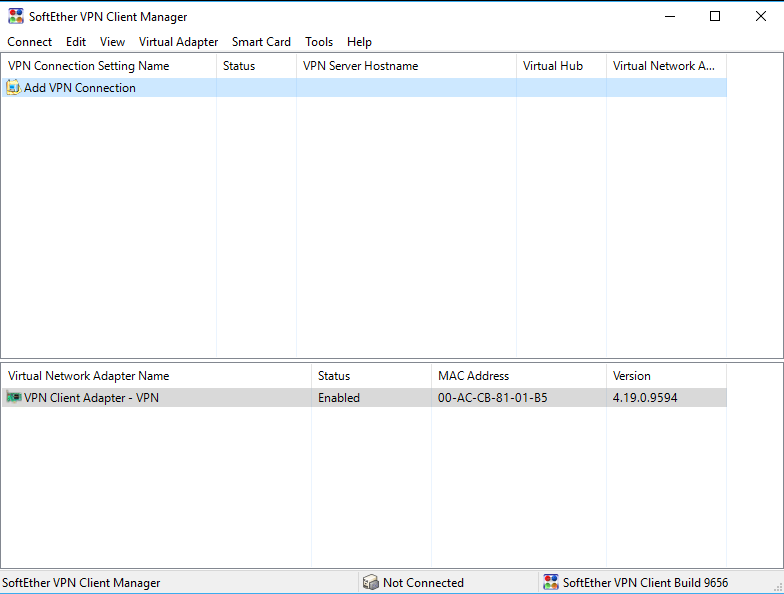Click the SoftEther build icon in status bar

coord(551,583)
